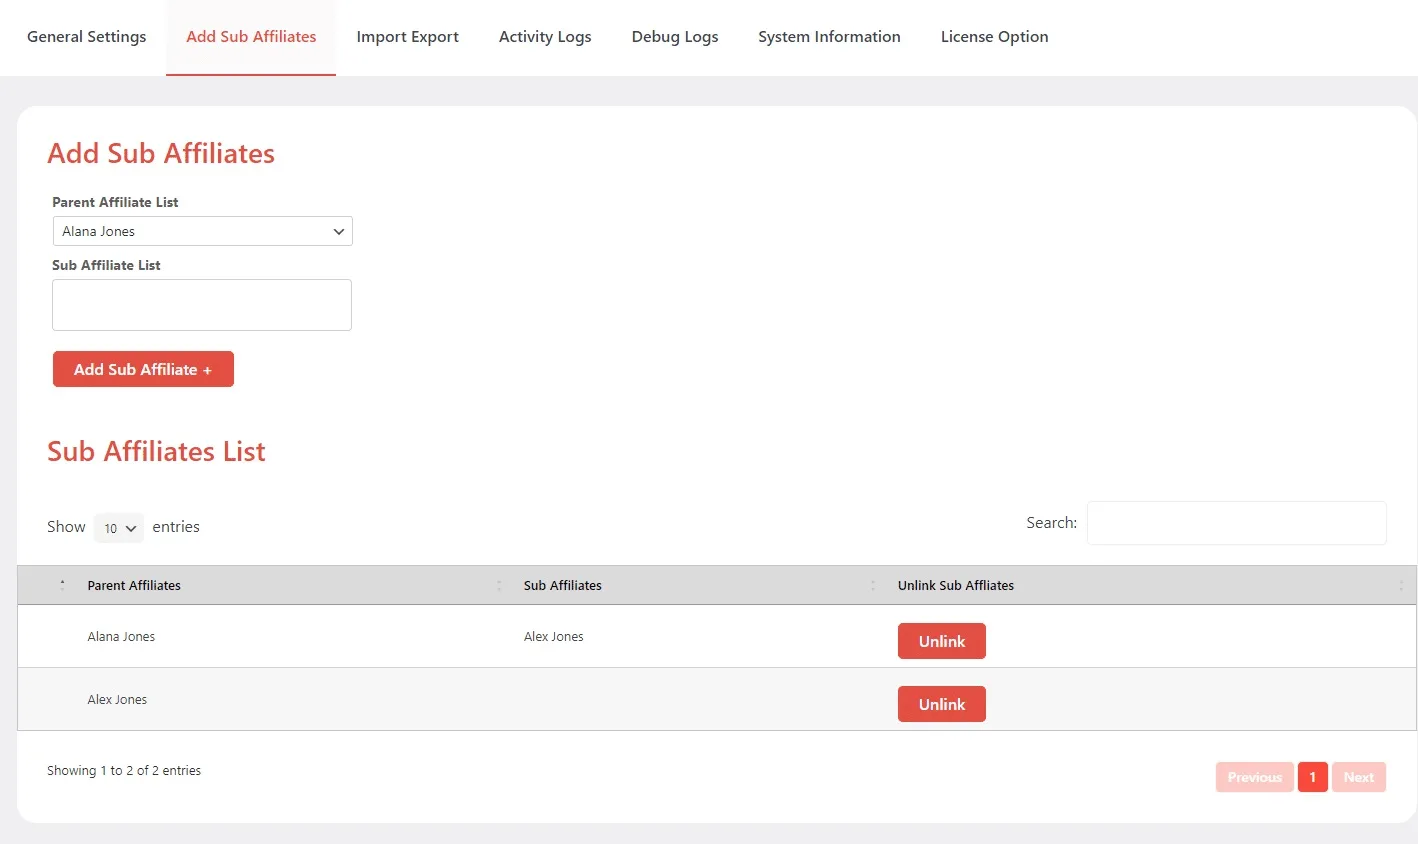Unlink Alex Jones from Alana Jones
The height and width of the screenshot is (844, 1418).
pos(941,641)
